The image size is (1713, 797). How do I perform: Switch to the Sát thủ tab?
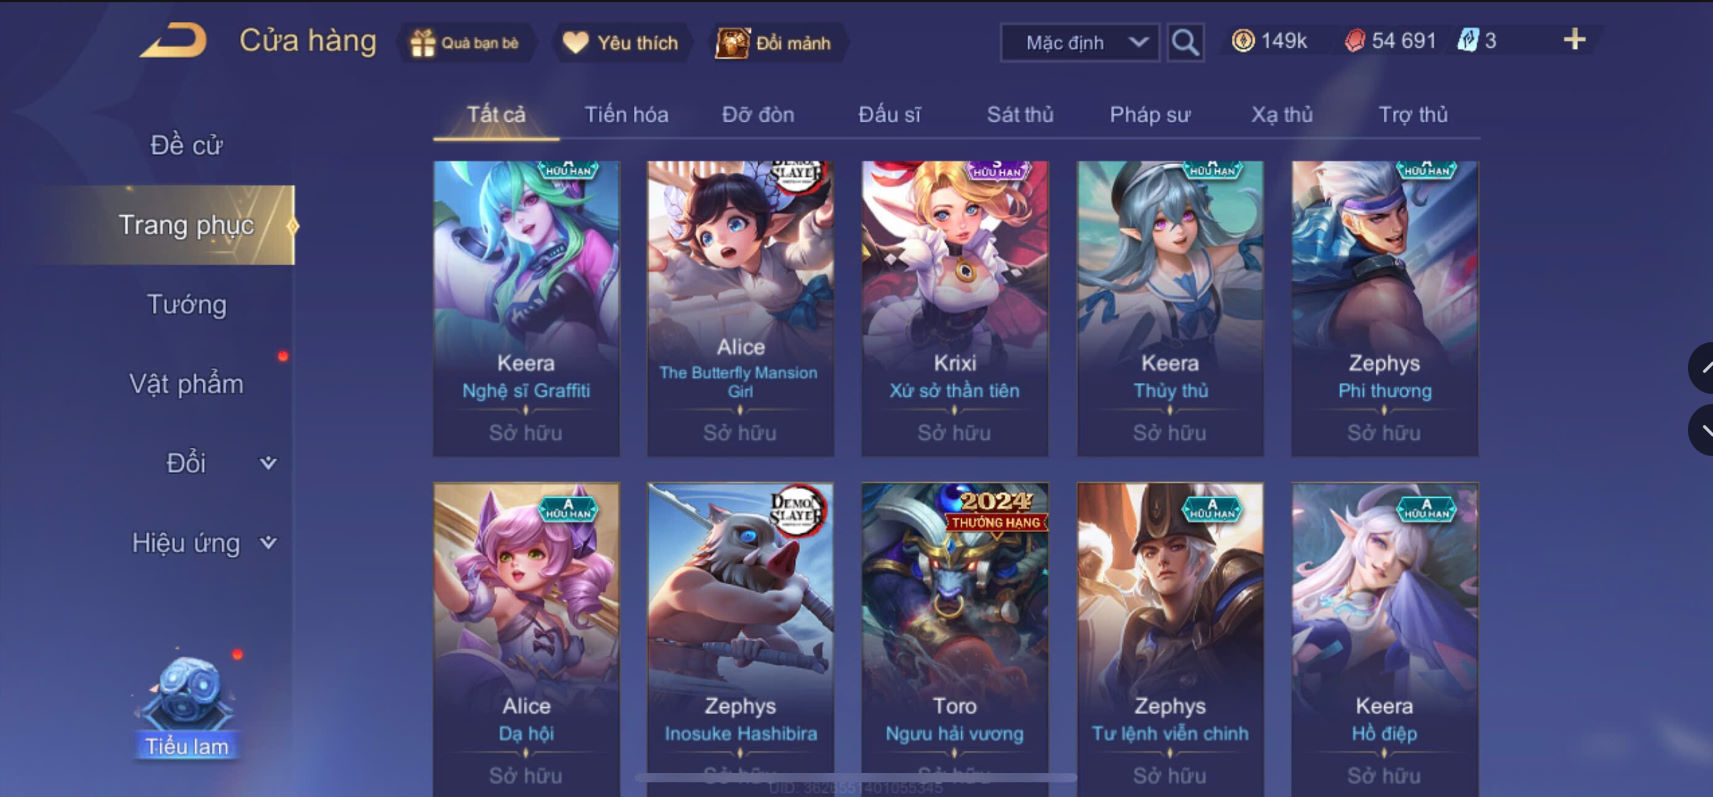point(1020,114)
